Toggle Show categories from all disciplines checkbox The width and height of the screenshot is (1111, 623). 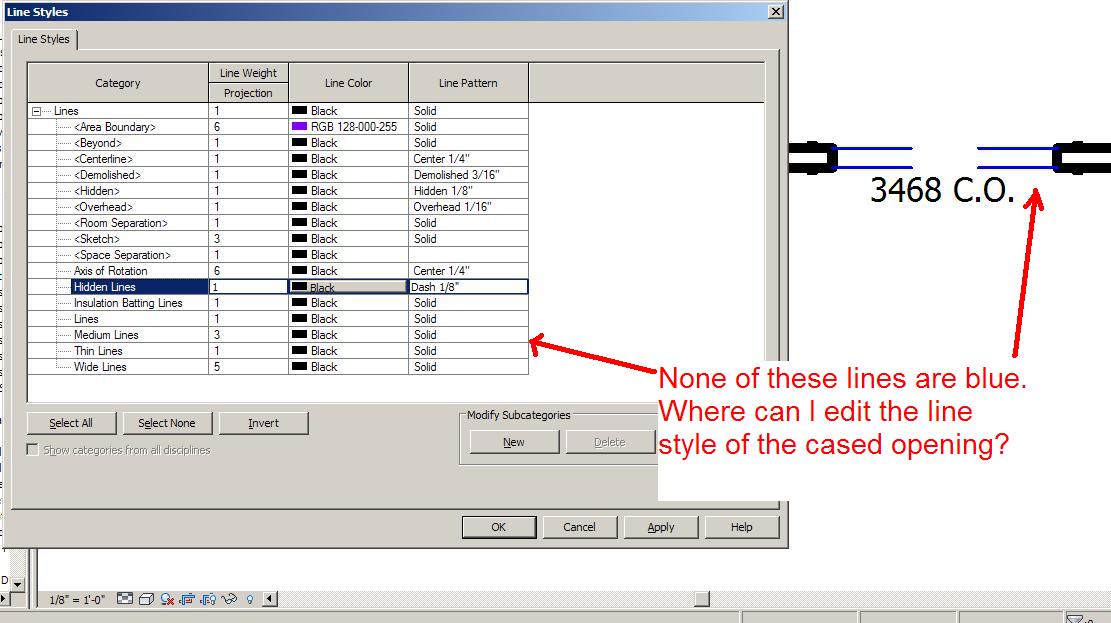32,449
